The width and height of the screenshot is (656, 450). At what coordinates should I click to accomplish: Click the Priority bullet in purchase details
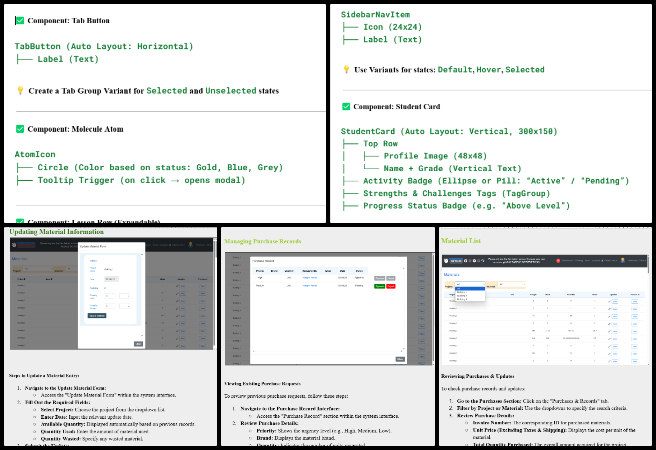[323, 431]
